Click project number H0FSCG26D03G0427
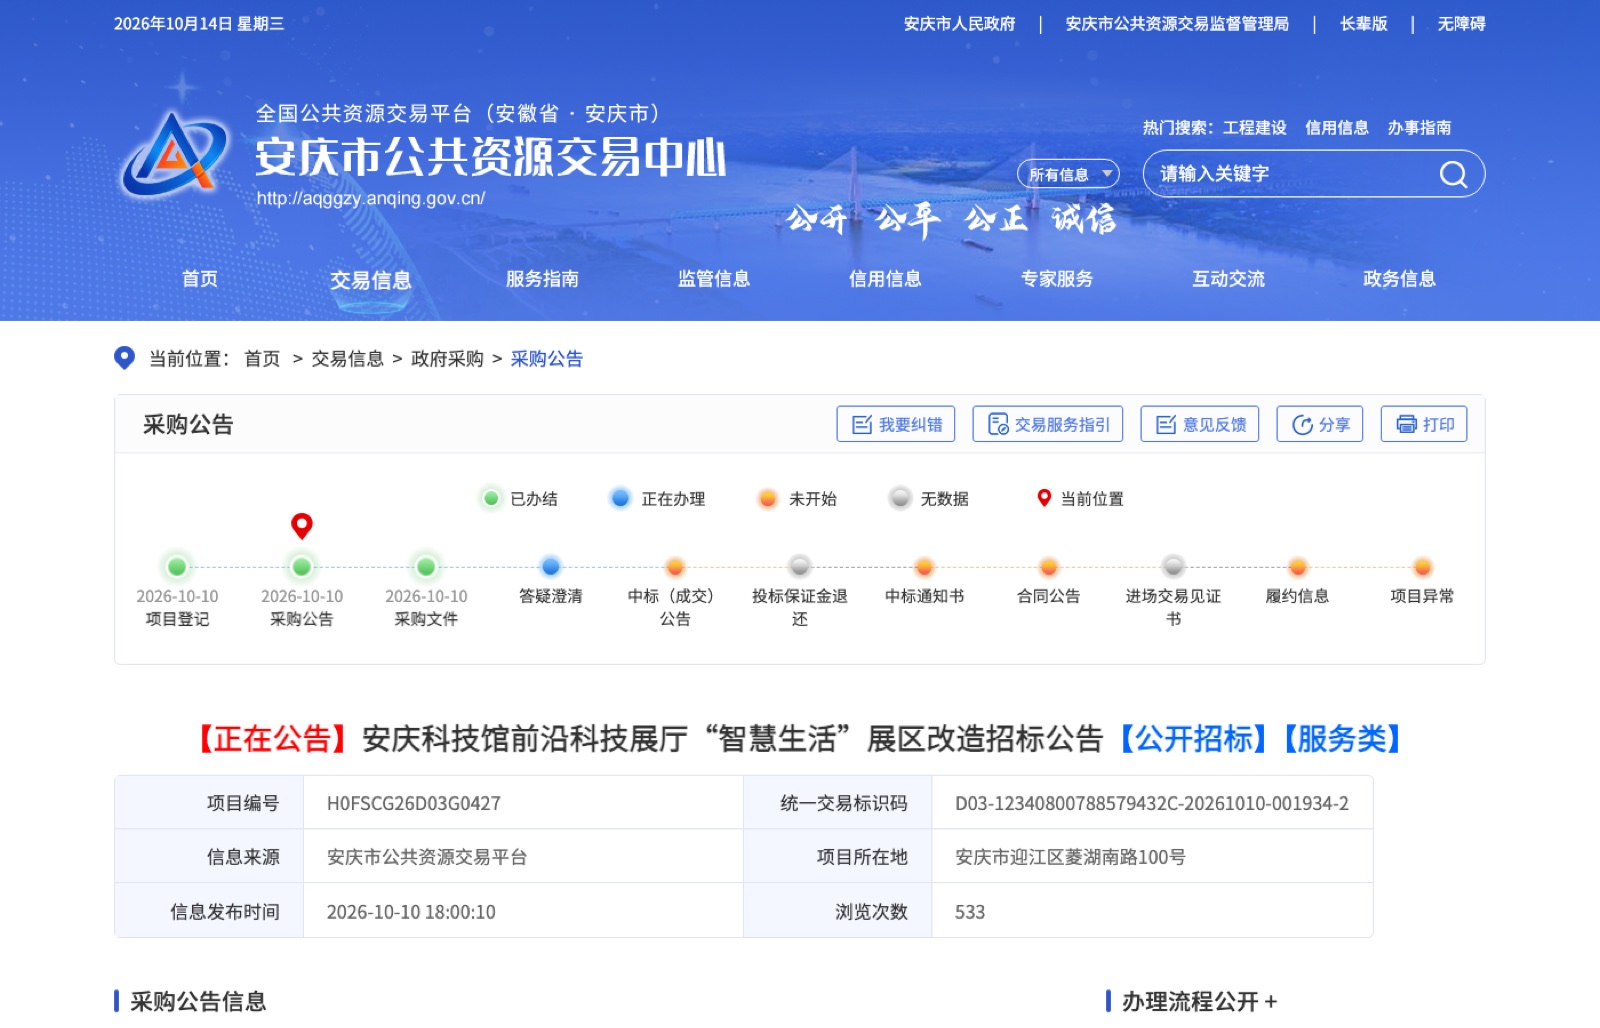 pyautogui.click(x=414, y=803)
